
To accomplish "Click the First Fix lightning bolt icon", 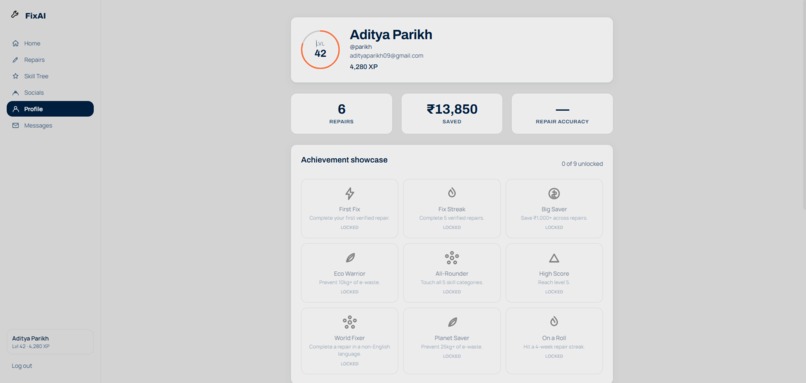I will tap(350, 193).
